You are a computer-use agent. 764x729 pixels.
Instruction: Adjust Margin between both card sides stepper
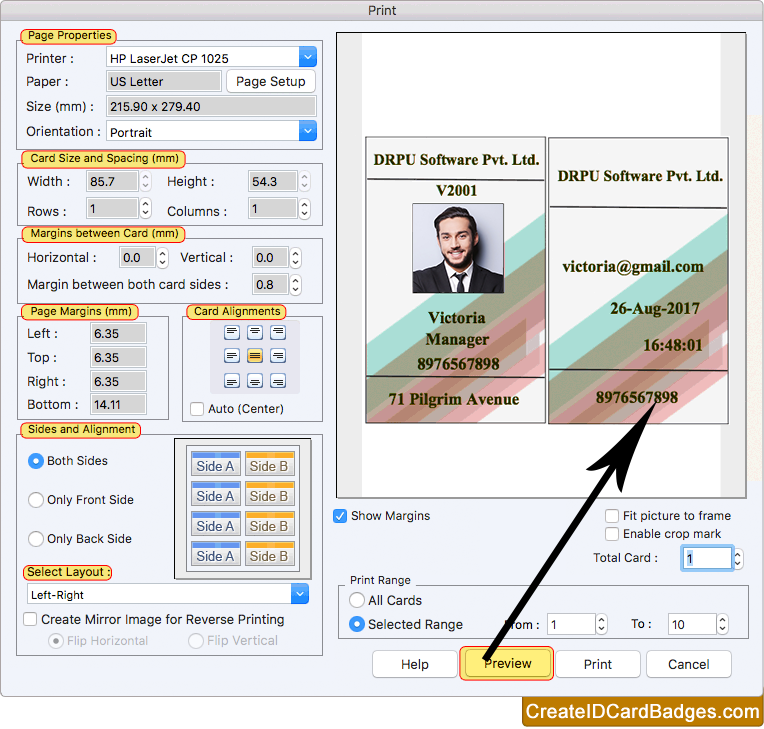[x=295, y=285]
